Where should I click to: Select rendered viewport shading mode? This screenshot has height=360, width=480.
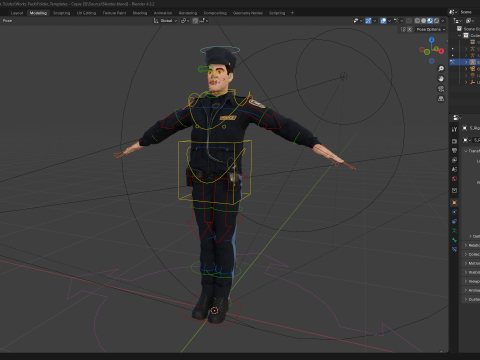(436, 21)
